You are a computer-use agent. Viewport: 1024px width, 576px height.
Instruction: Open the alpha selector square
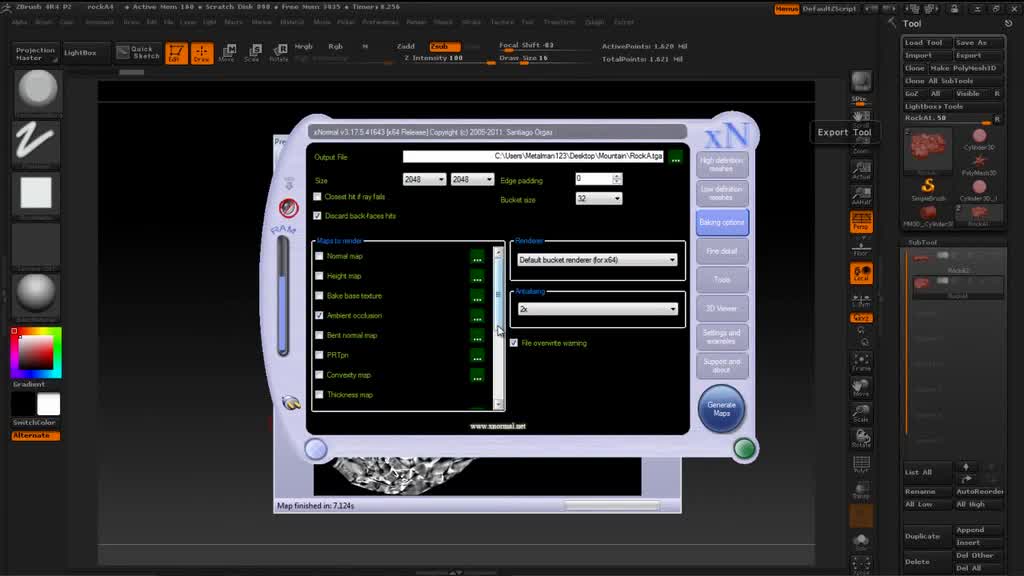click(x=36, y=194)
